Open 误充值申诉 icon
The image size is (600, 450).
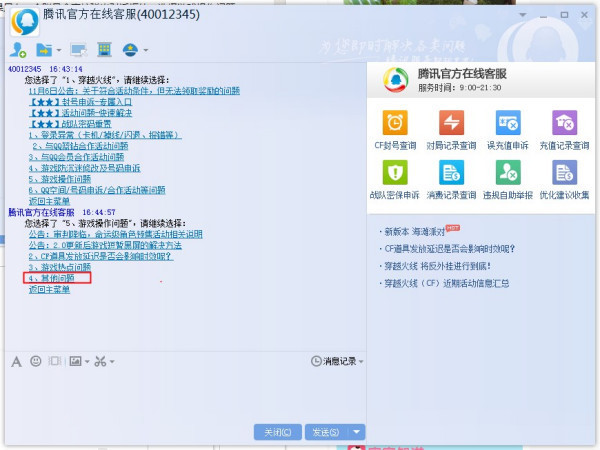pyautogui.click(x=508, y=123)
